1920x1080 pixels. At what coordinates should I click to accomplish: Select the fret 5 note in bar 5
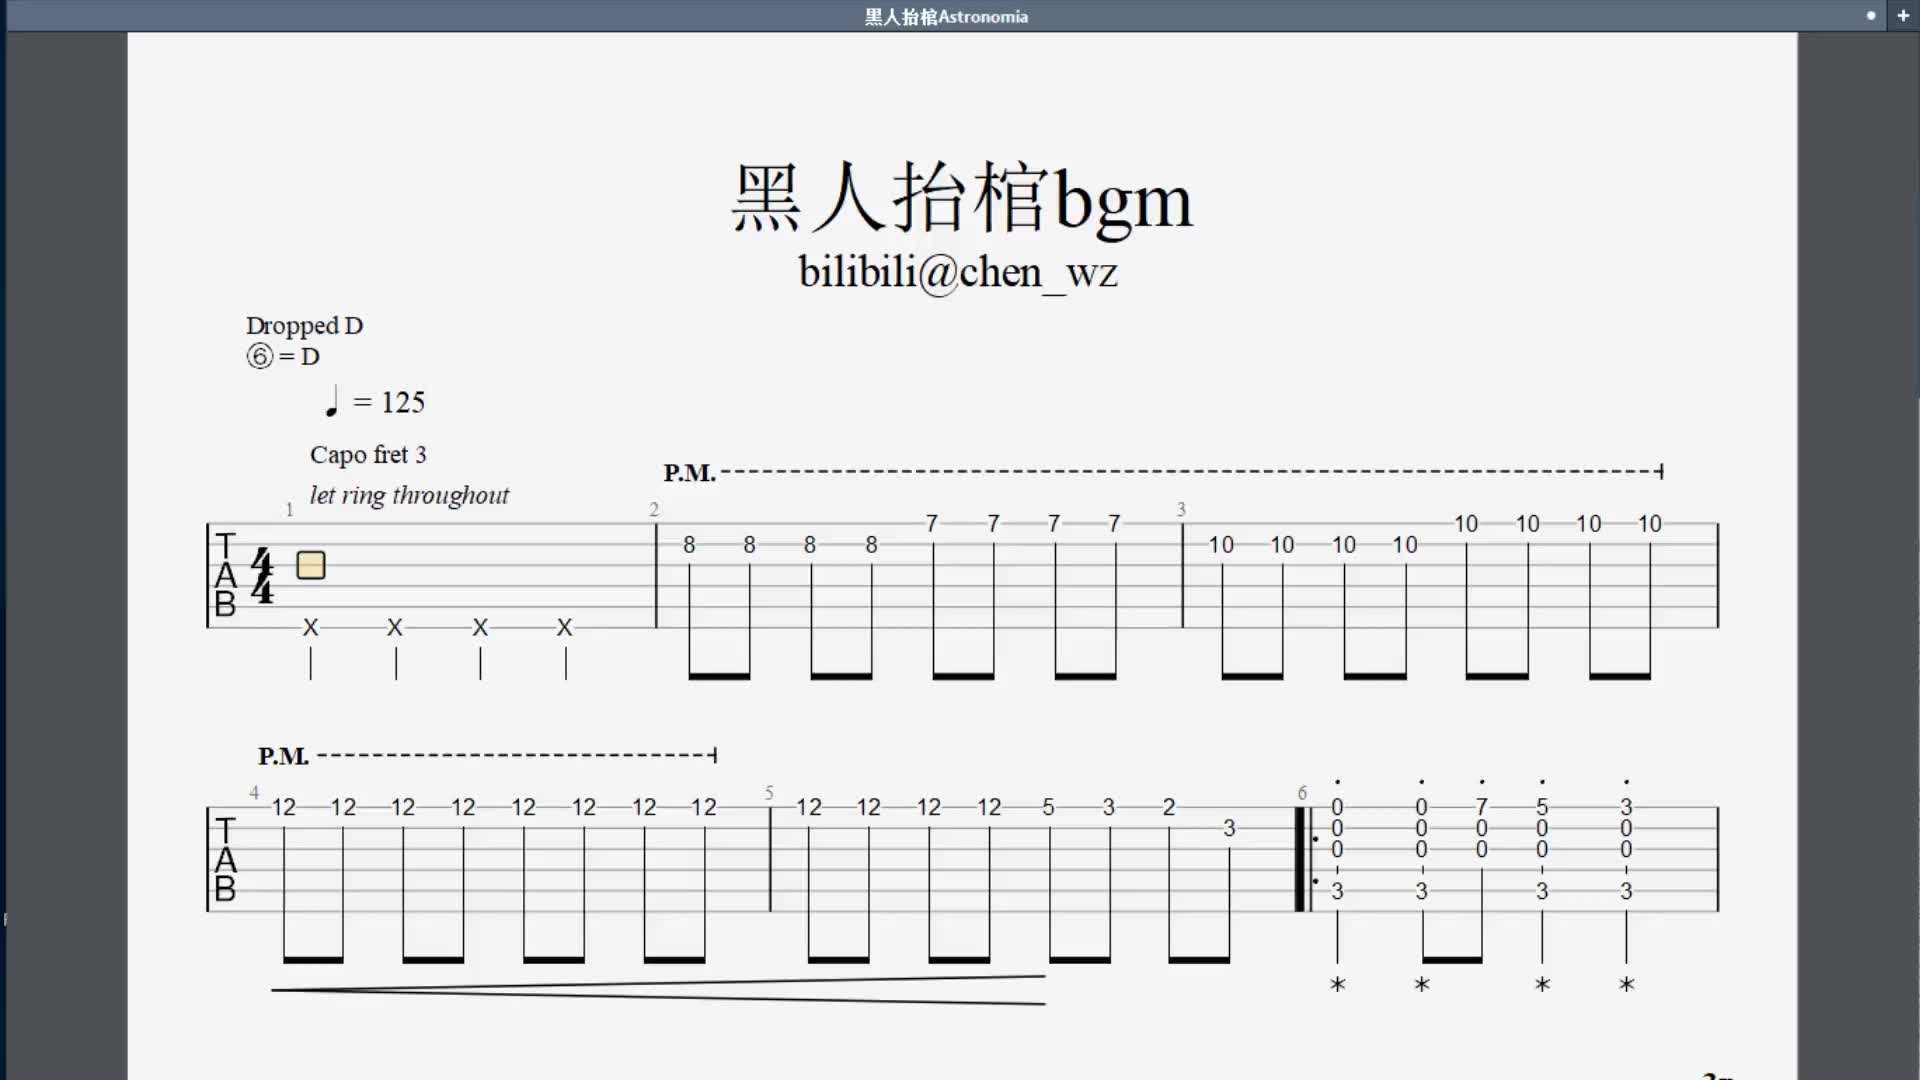click(1048, 807)
